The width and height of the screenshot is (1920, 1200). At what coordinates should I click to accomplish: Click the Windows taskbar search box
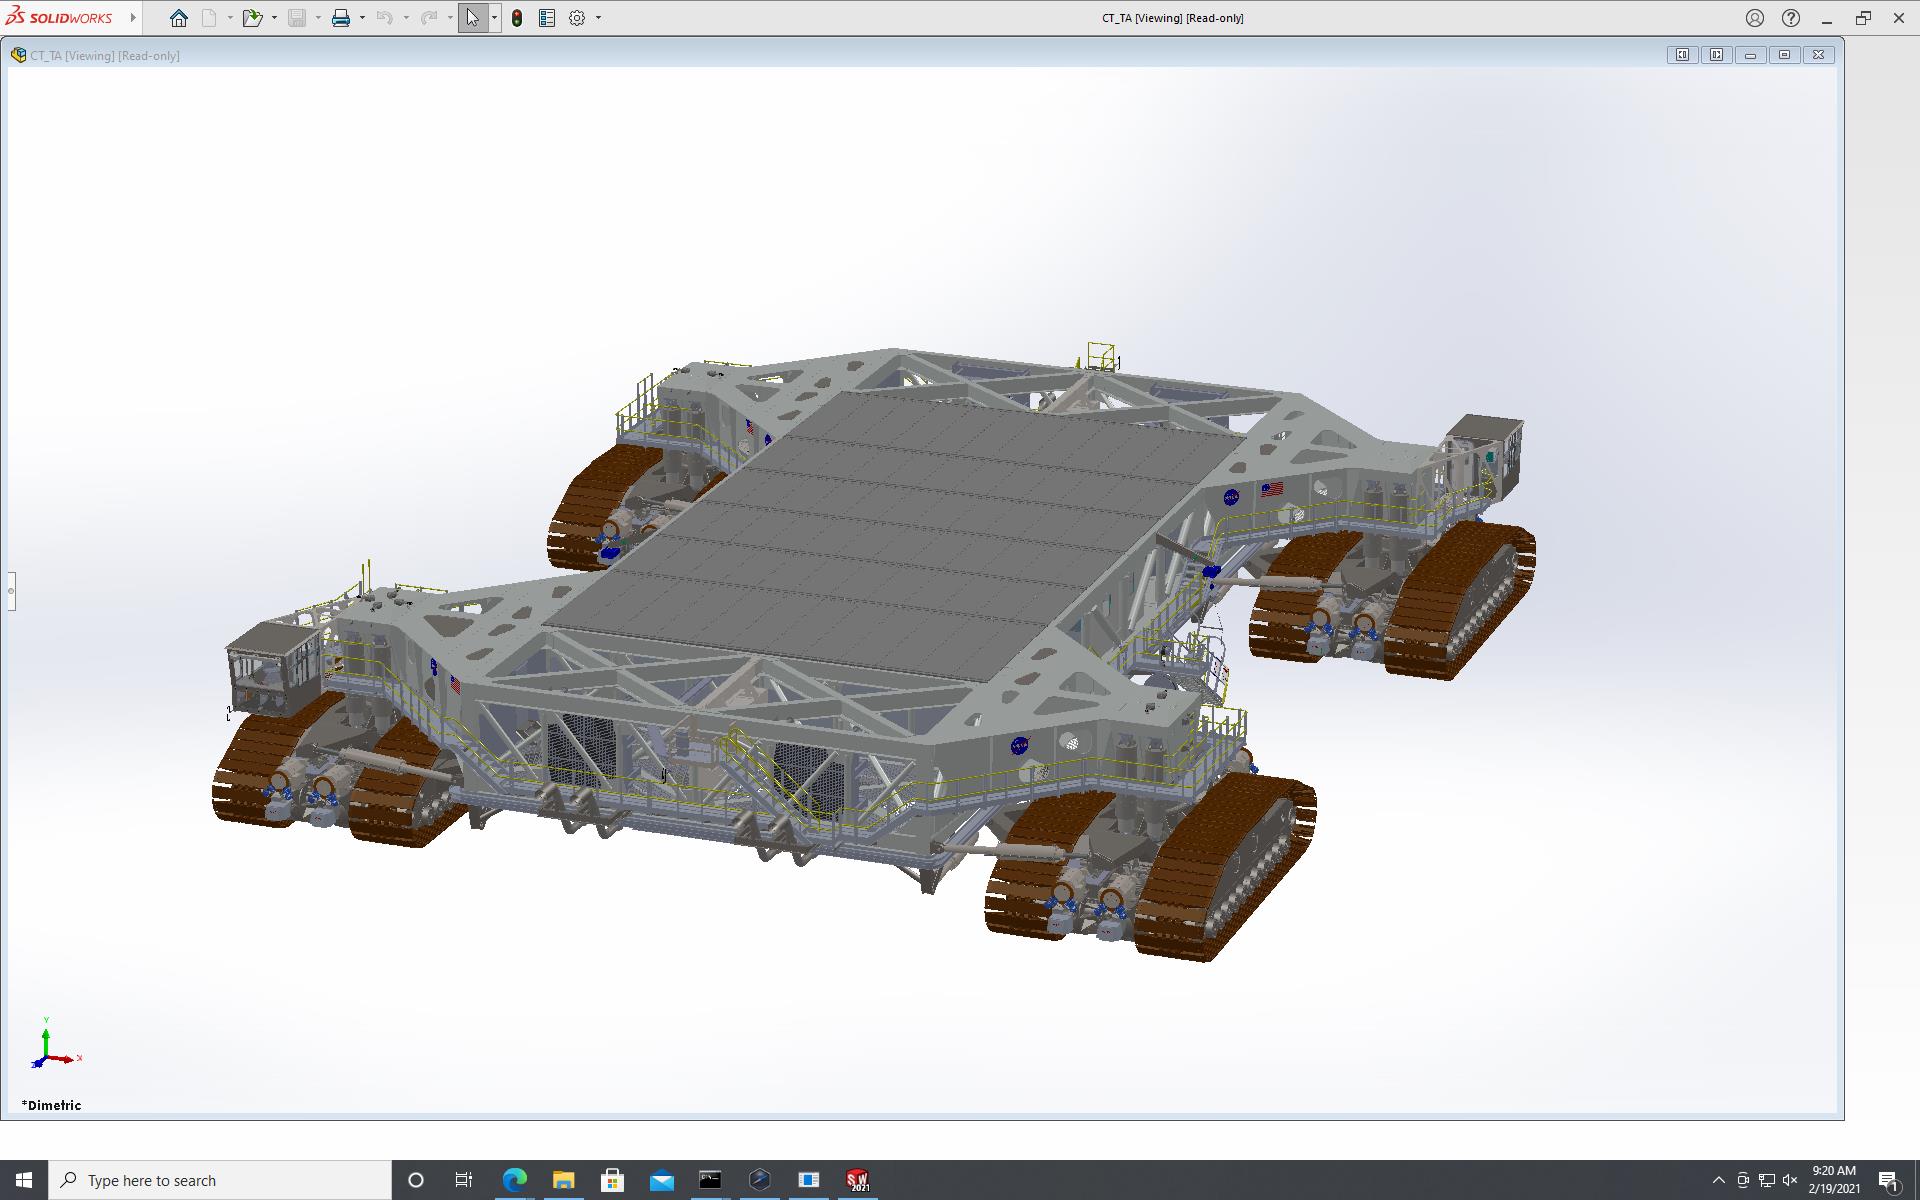point(220,1180)
